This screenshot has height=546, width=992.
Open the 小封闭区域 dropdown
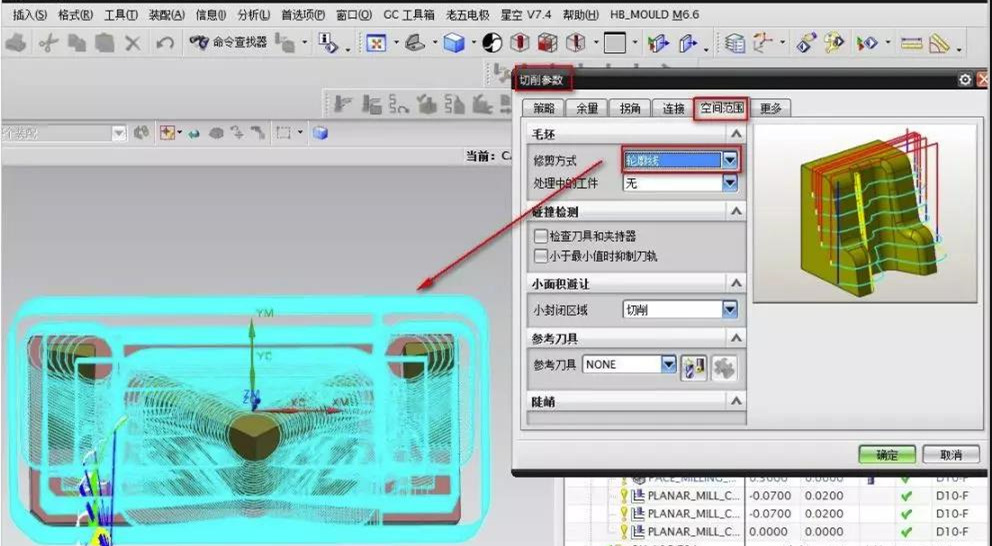coord(730,310)
